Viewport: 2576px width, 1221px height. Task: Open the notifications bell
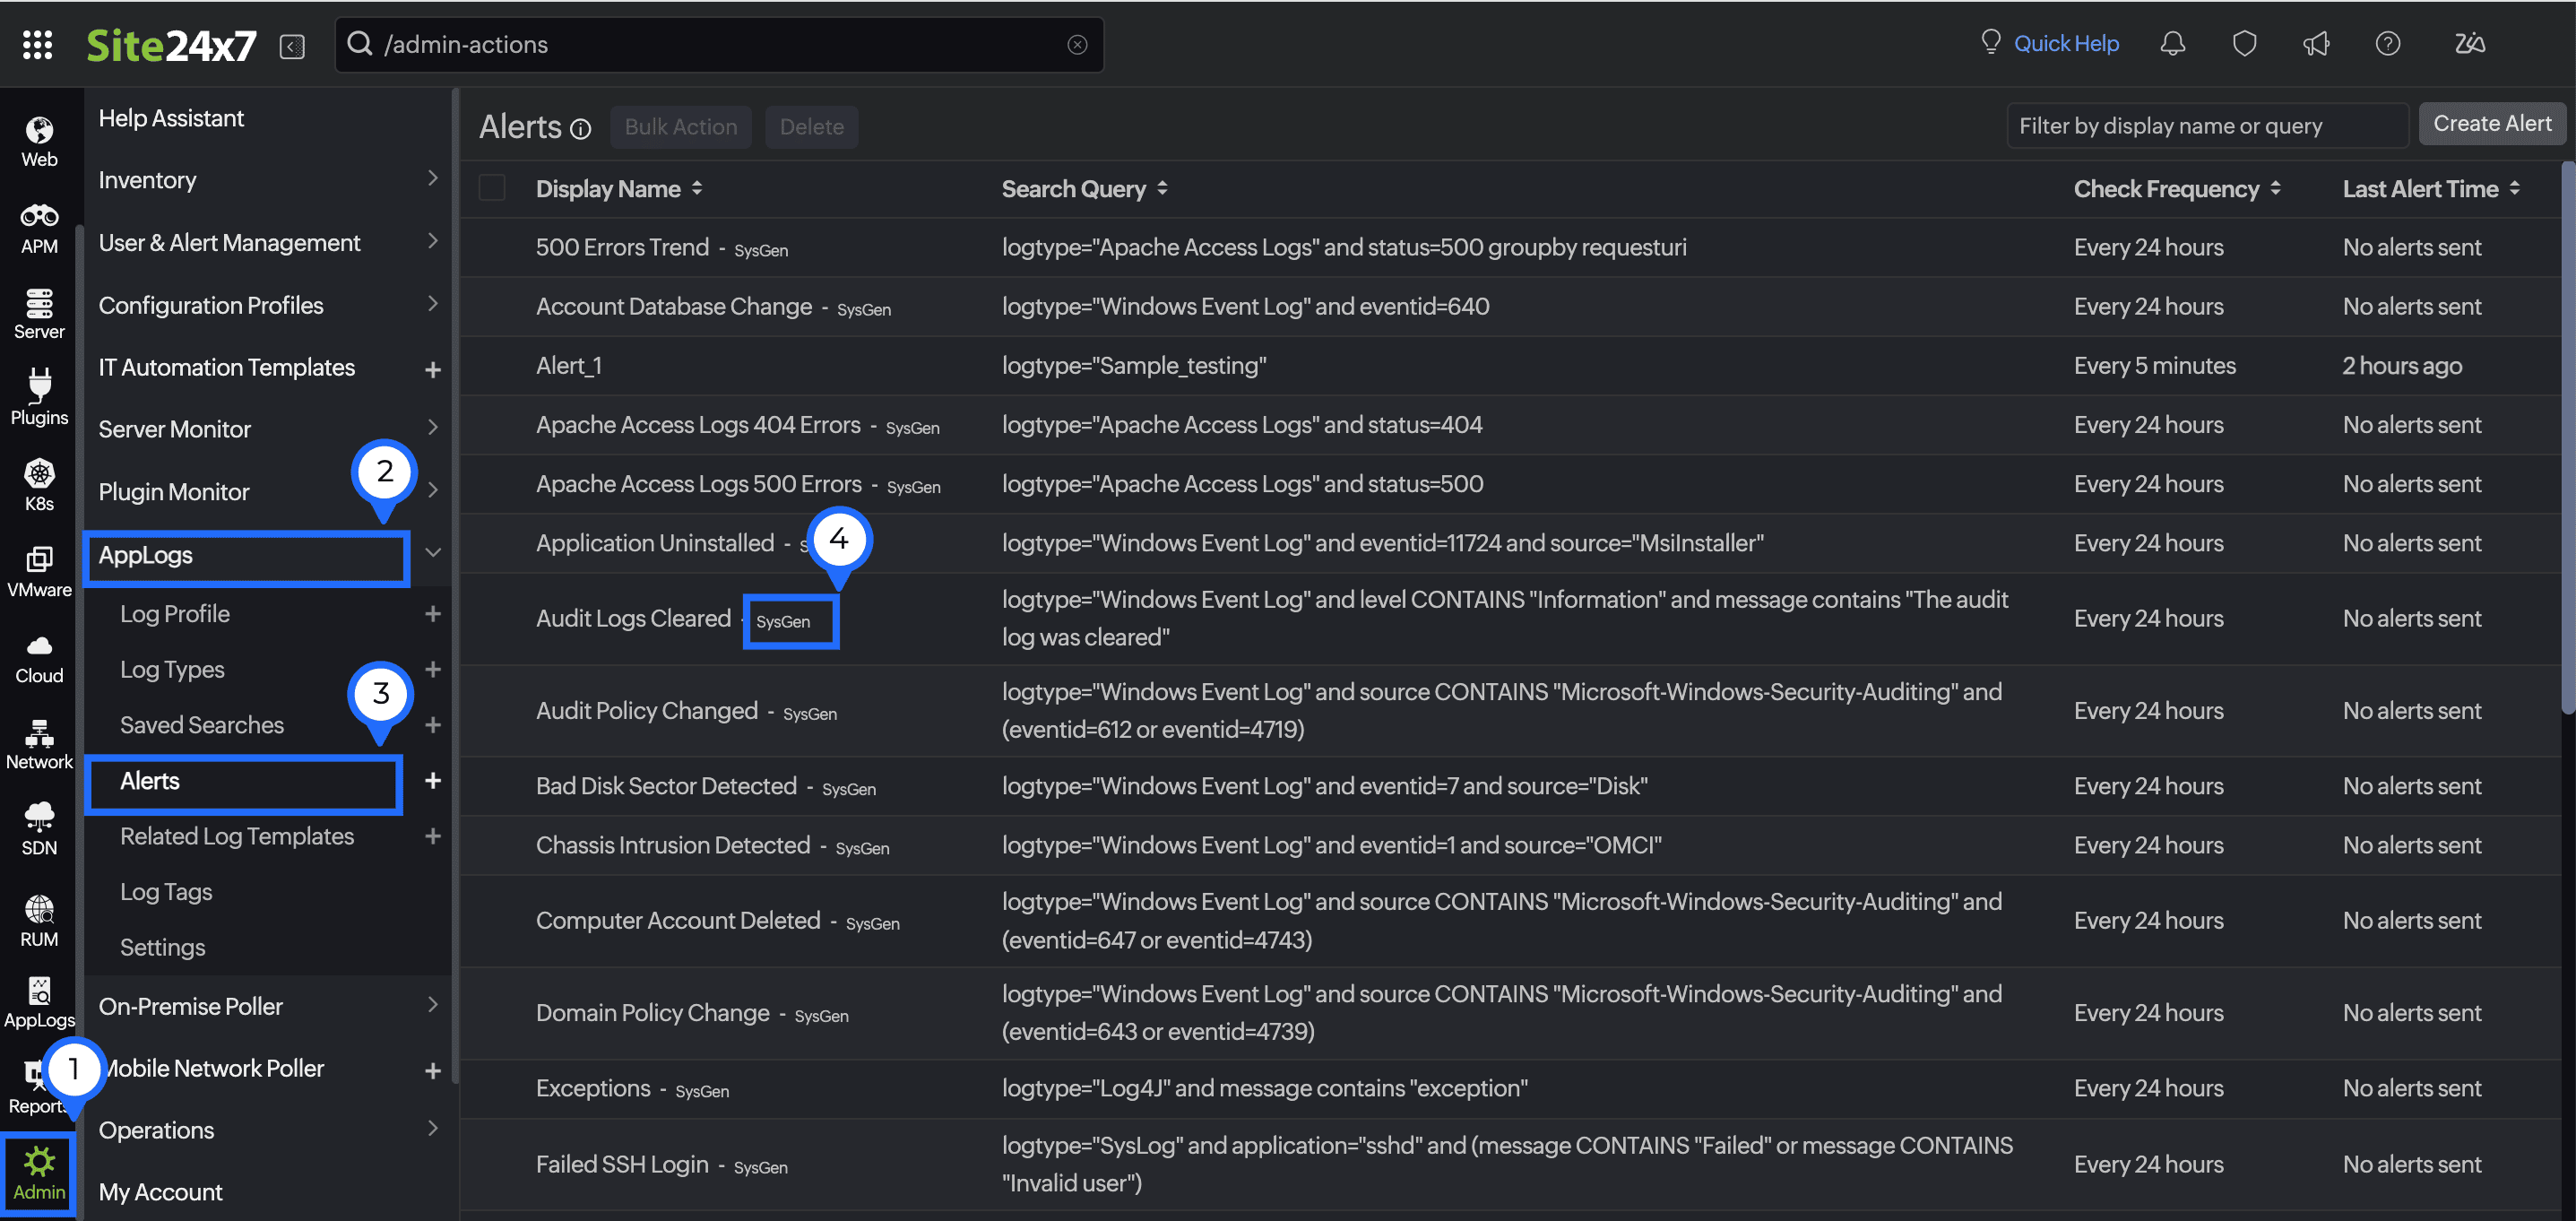(x=2172, y=43)
